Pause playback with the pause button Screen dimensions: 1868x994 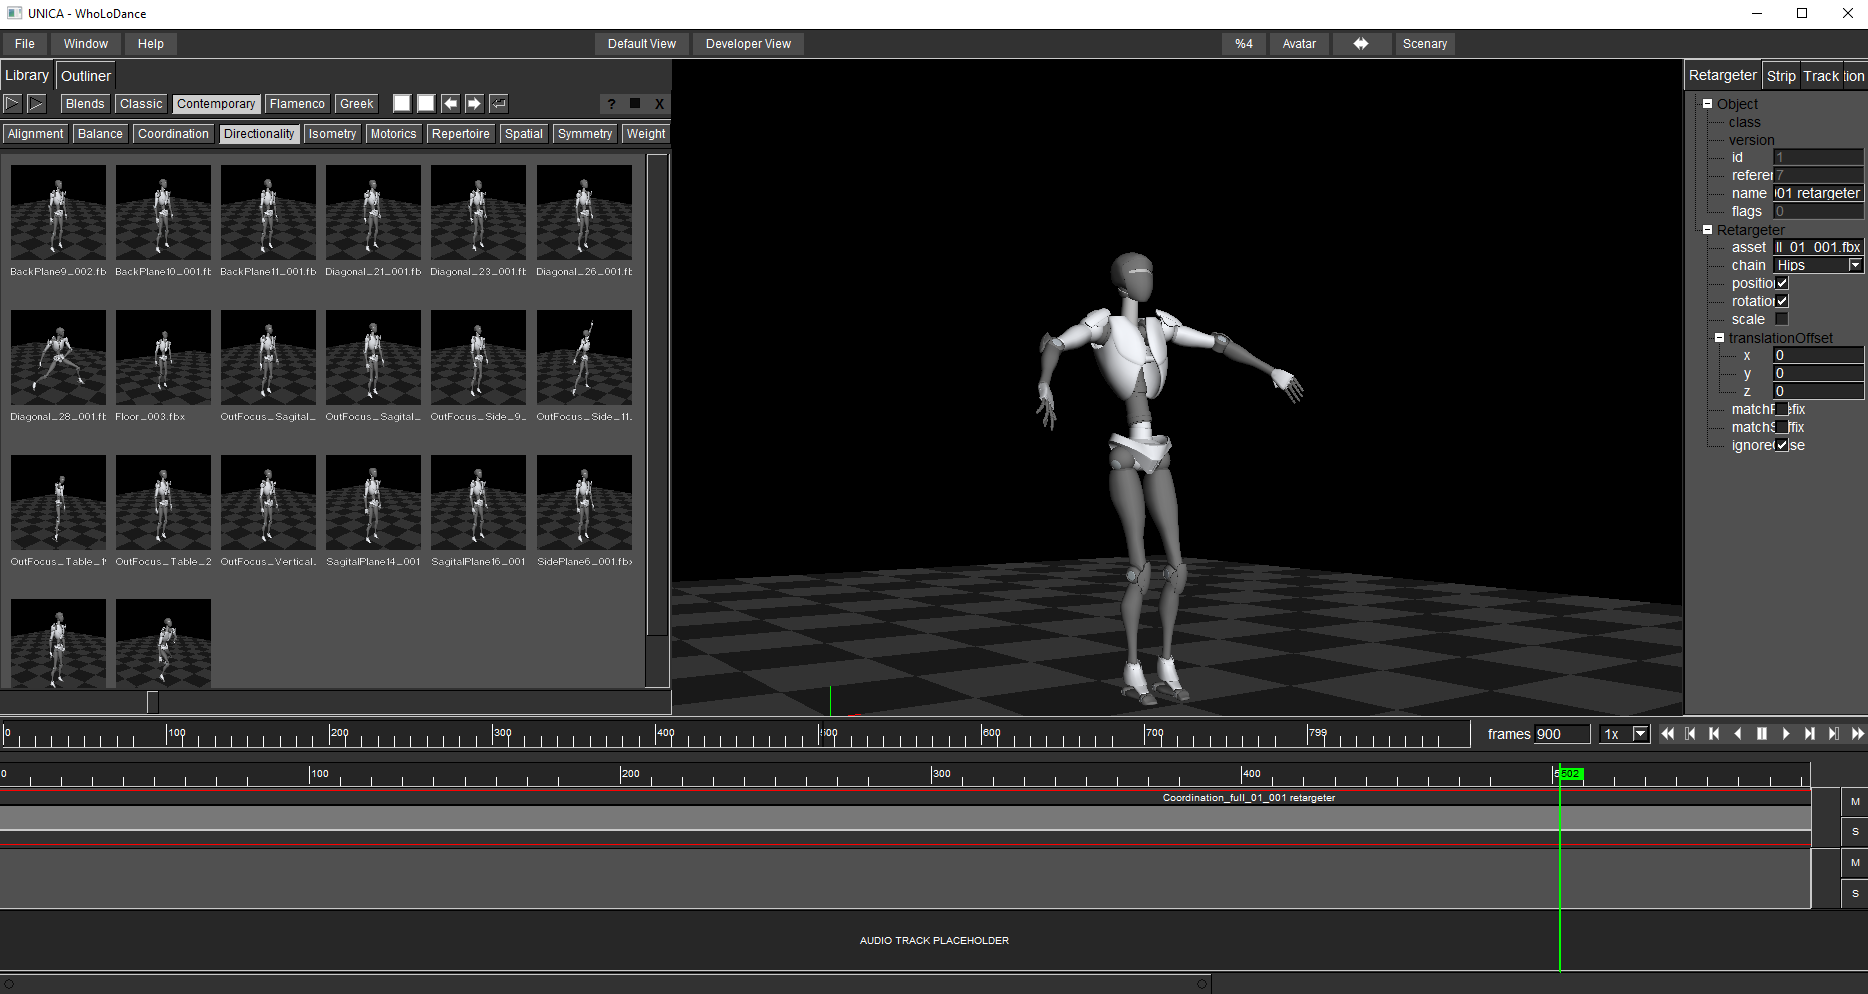pos(1762,734)
